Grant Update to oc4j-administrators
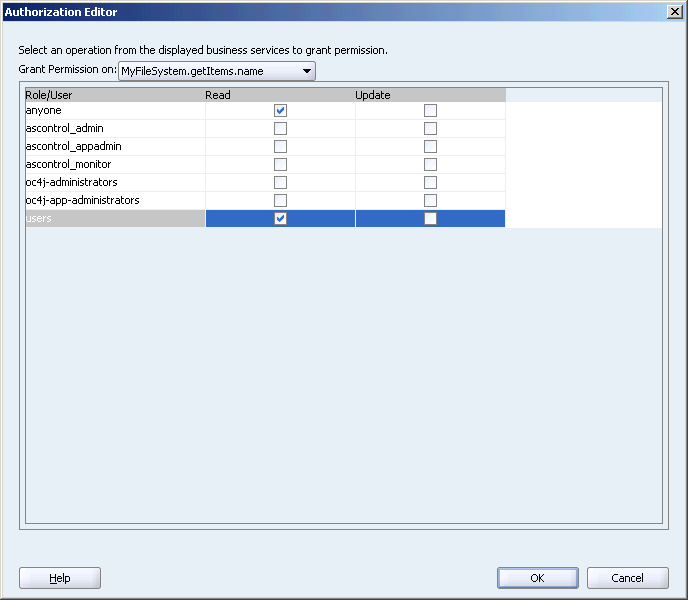Image resolution: width=688 pixels, height=600 pixels. pyautogui.click(x=430, y=183)
